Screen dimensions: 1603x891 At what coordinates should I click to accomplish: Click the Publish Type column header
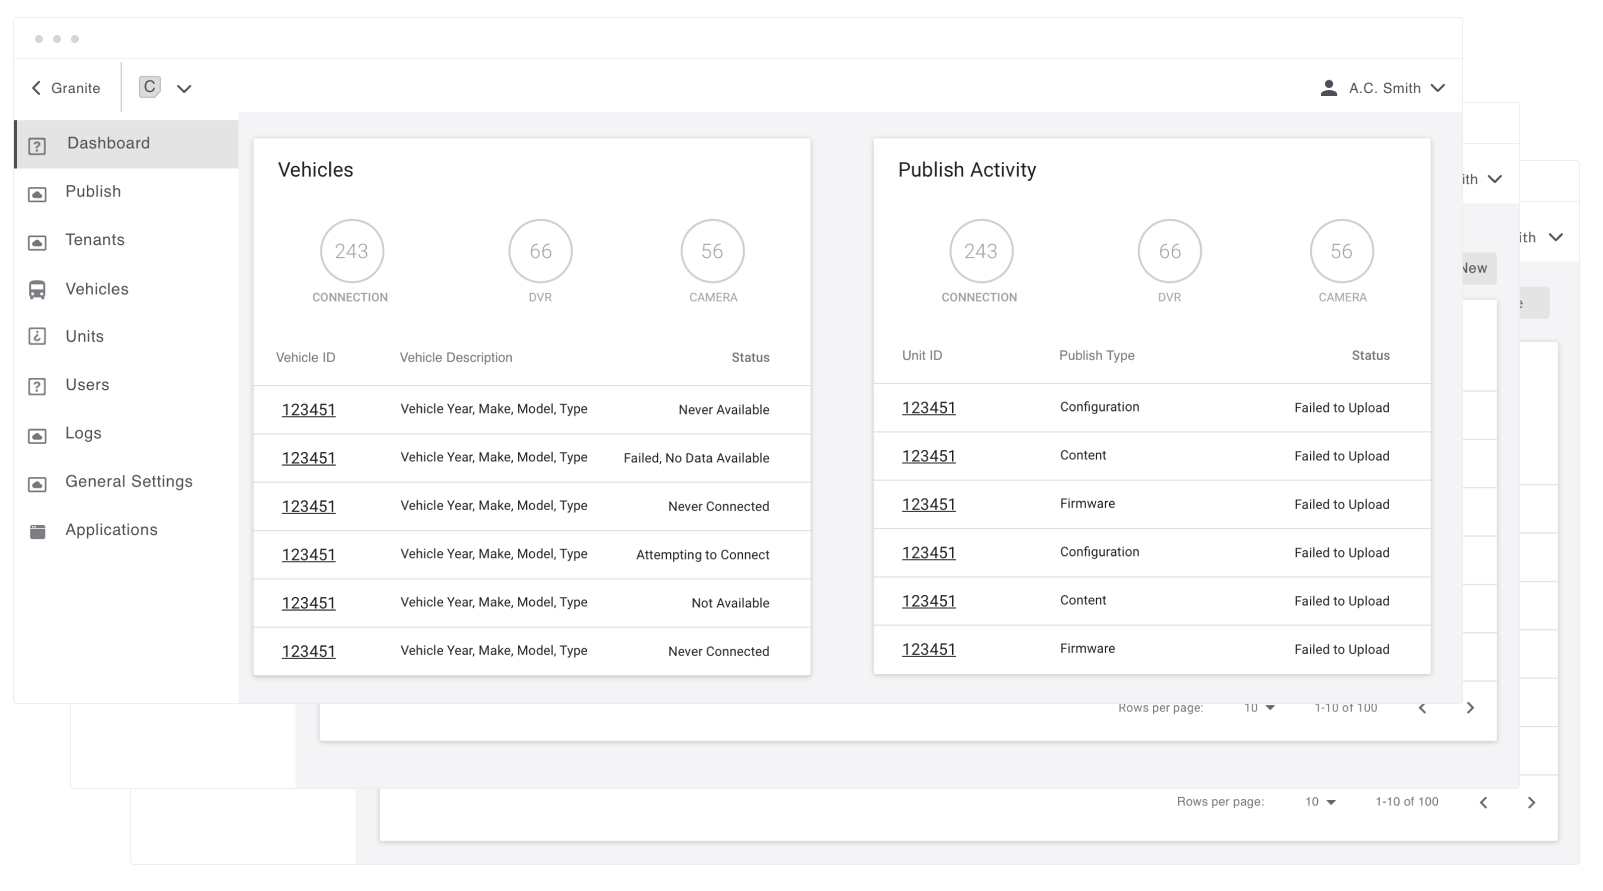tap(1097, 355)
